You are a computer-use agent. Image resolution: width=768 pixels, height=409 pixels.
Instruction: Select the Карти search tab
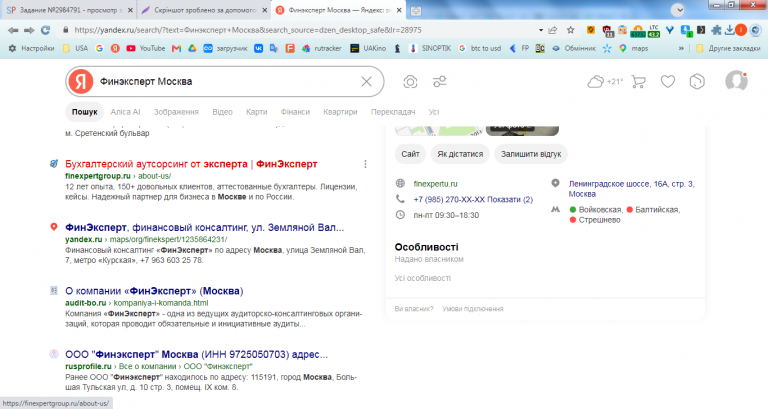tap(257, 112)
